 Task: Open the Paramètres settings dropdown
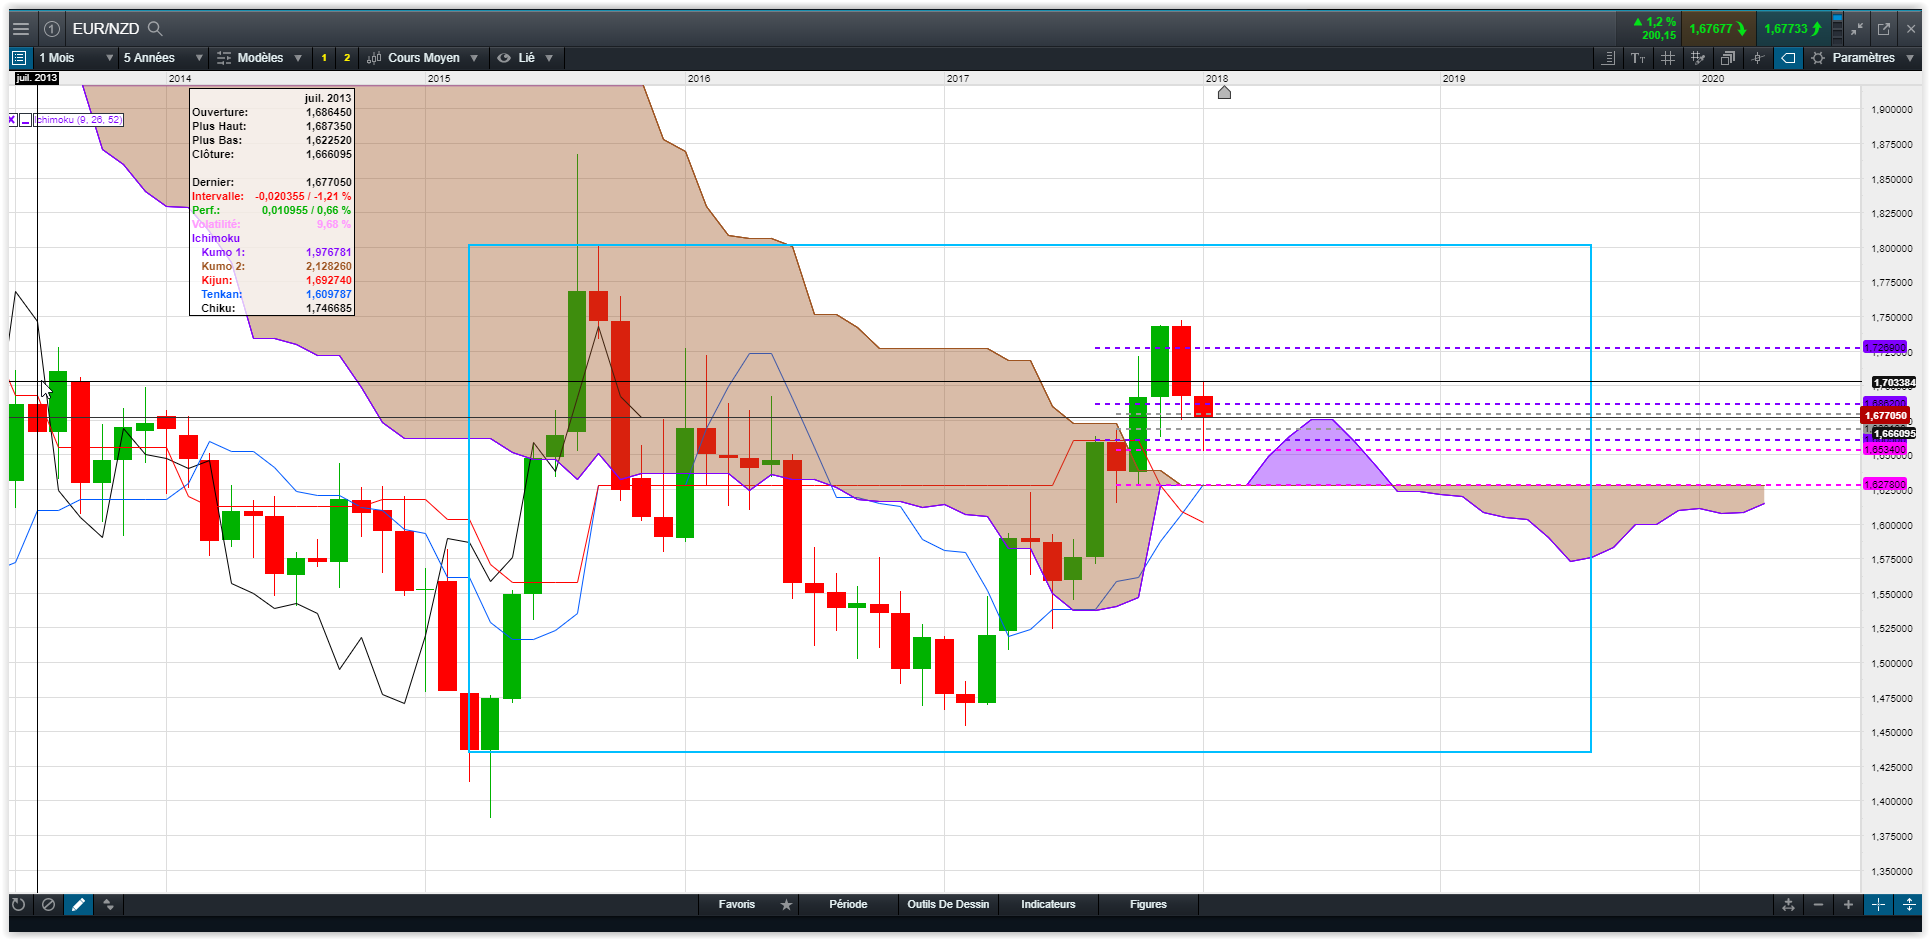pyautogui.click(x=1862, y=58)
